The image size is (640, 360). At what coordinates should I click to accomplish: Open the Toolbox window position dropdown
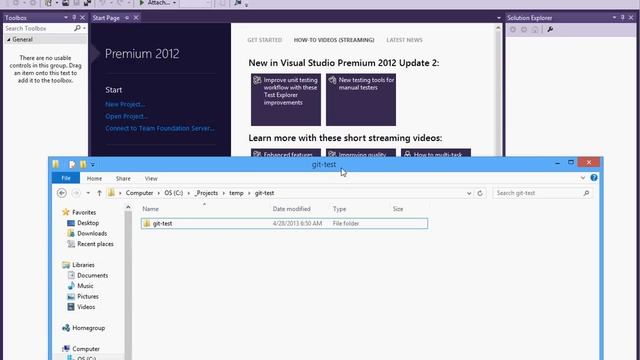(x=66, y=18)
